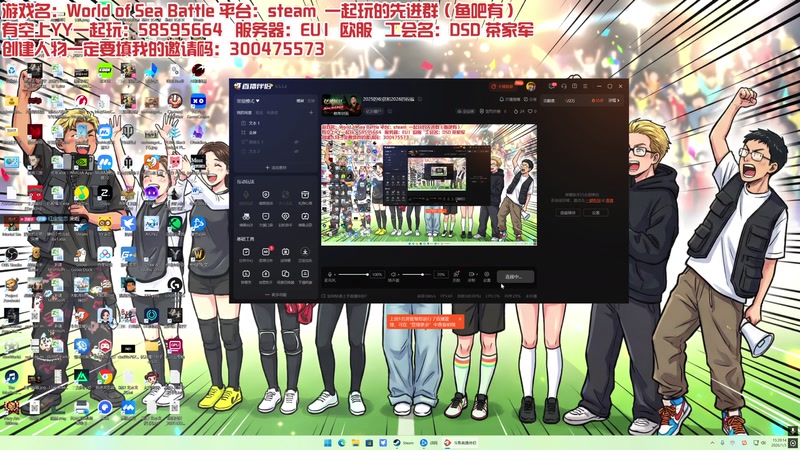Click the 添加素材 add material button
The width and height of the screenshot is (800, 450).
coord(276,167)
